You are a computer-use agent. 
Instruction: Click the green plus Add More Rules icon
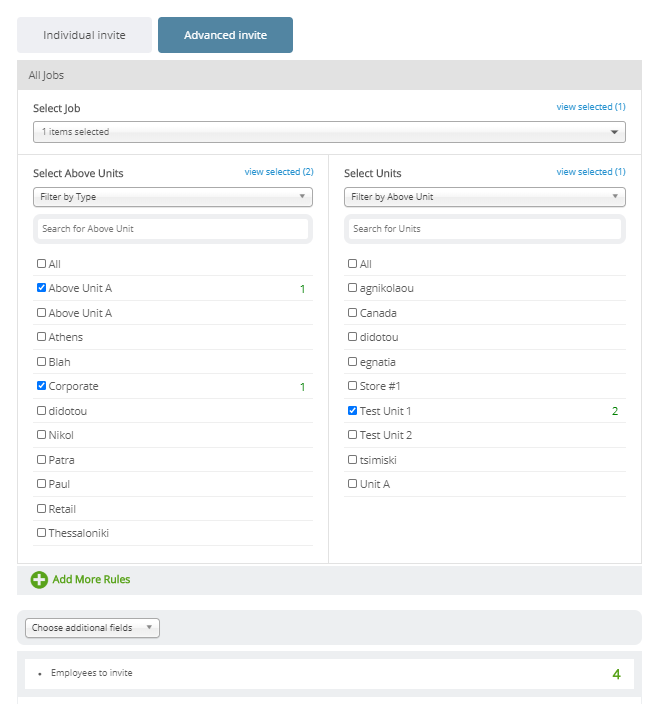[39, 580]
